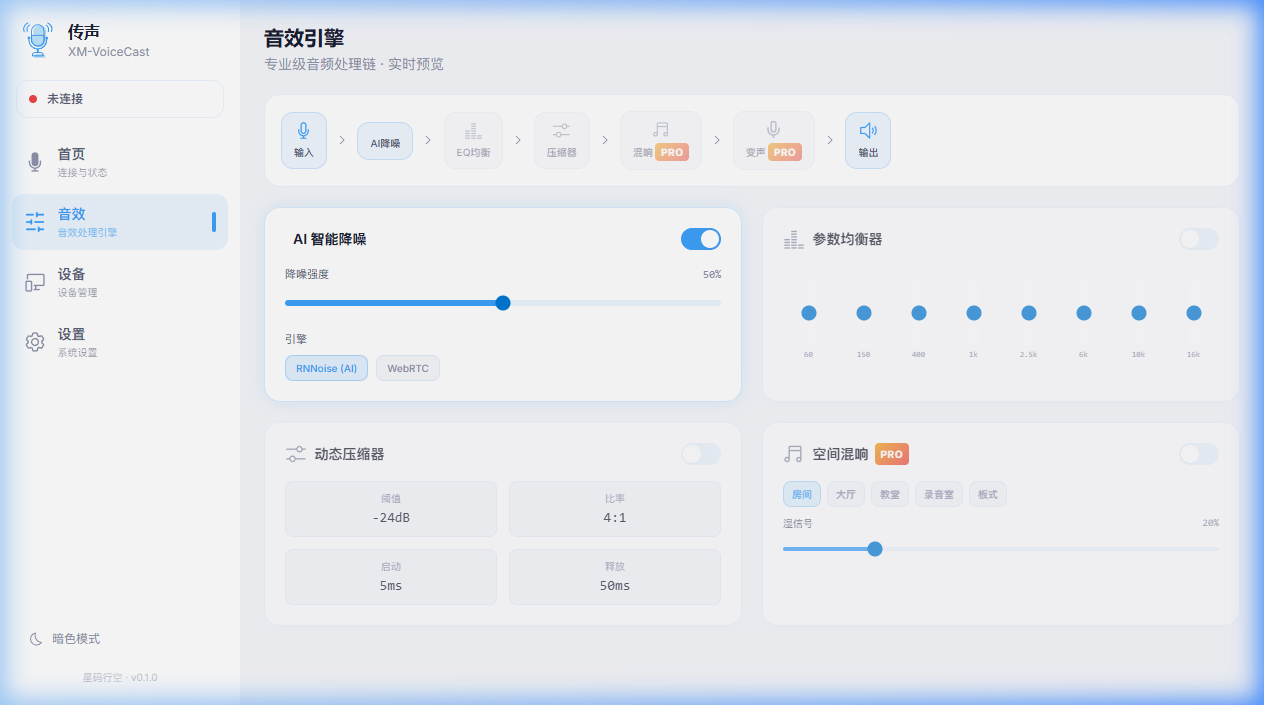Select the 房间 reverb preset

tap(802, 494)
